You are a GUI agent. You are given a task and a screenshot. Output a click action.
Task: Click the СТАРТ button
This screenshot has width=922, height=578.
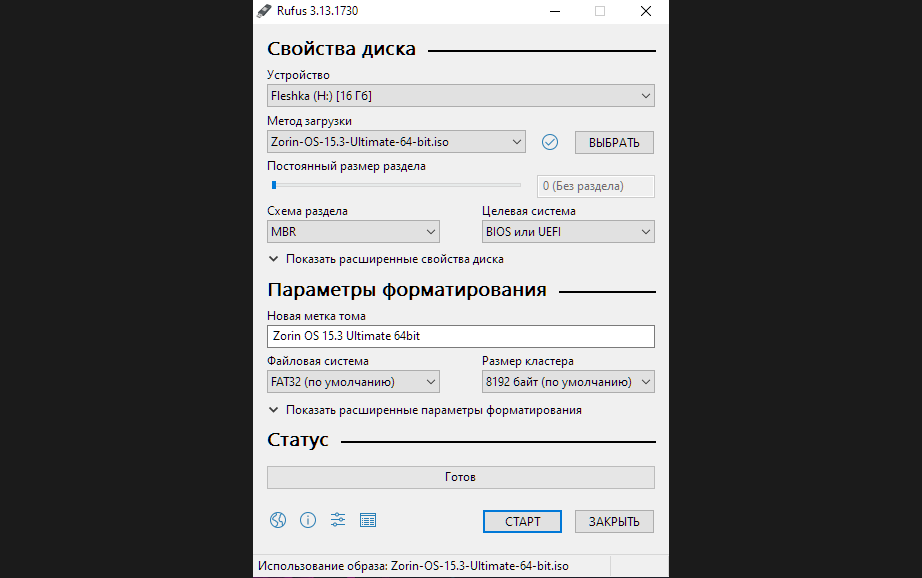[x=522, y=522]
